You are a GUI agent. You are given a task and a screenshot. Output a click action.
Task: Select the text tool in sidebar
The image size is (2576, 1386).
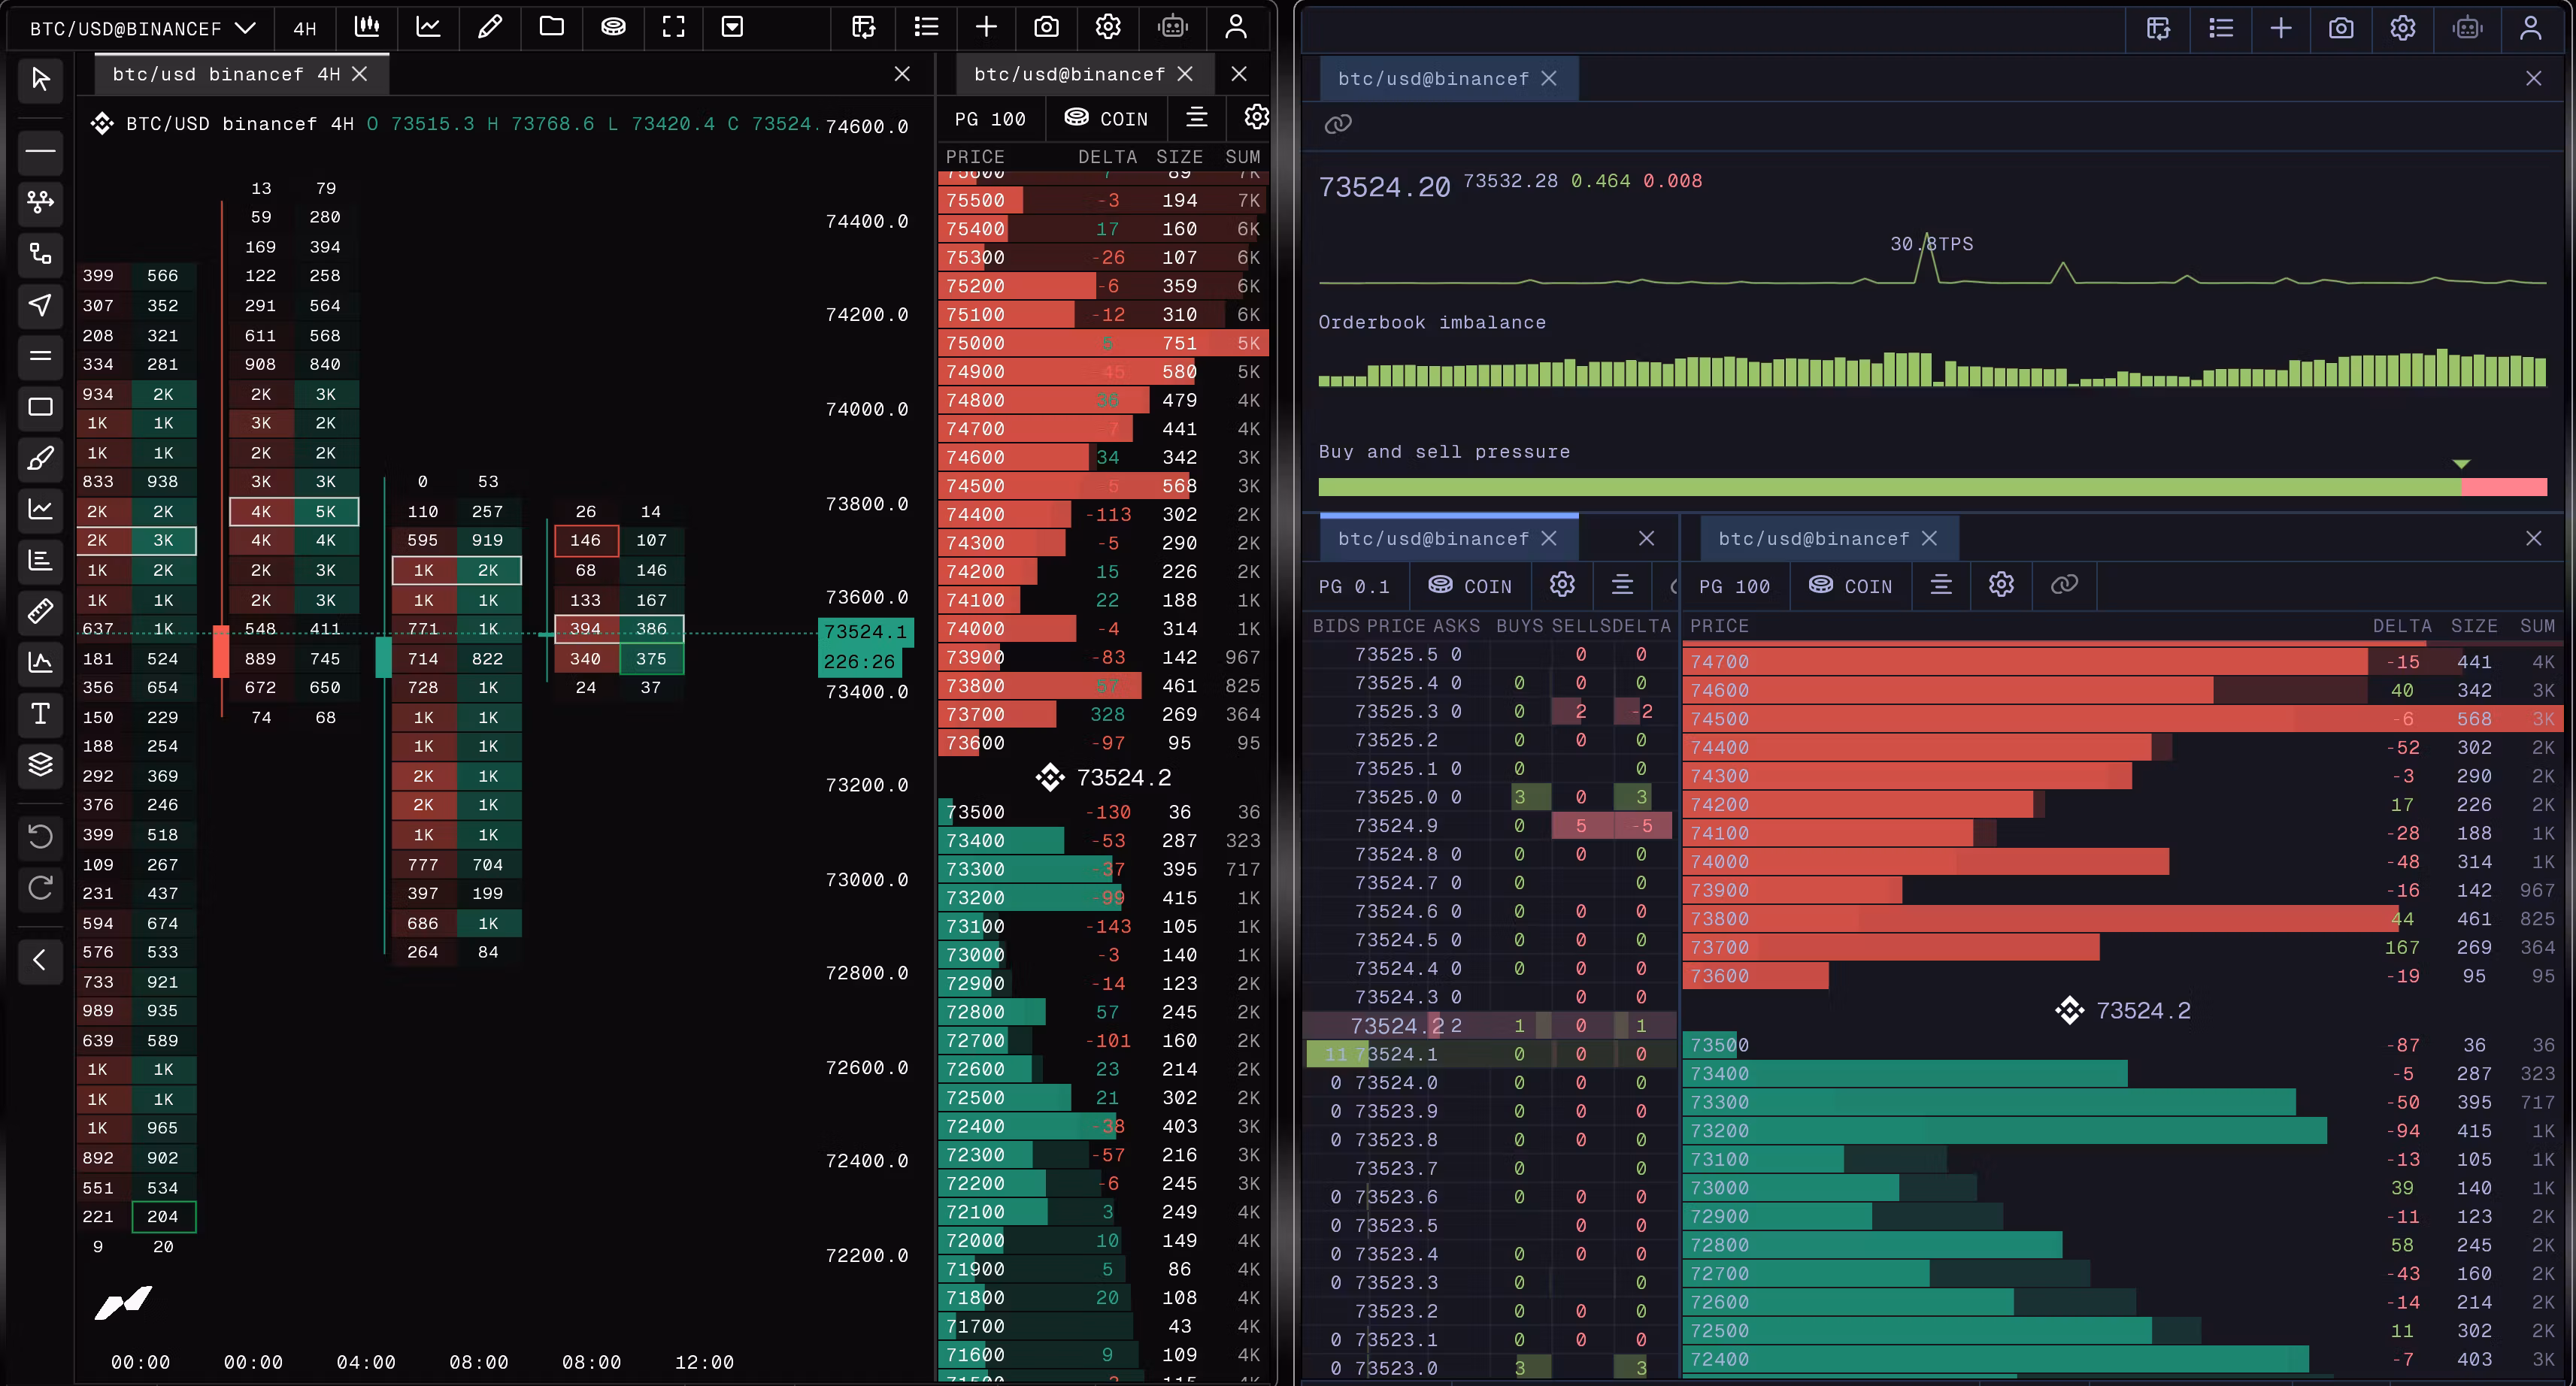[x=40, y=713]
